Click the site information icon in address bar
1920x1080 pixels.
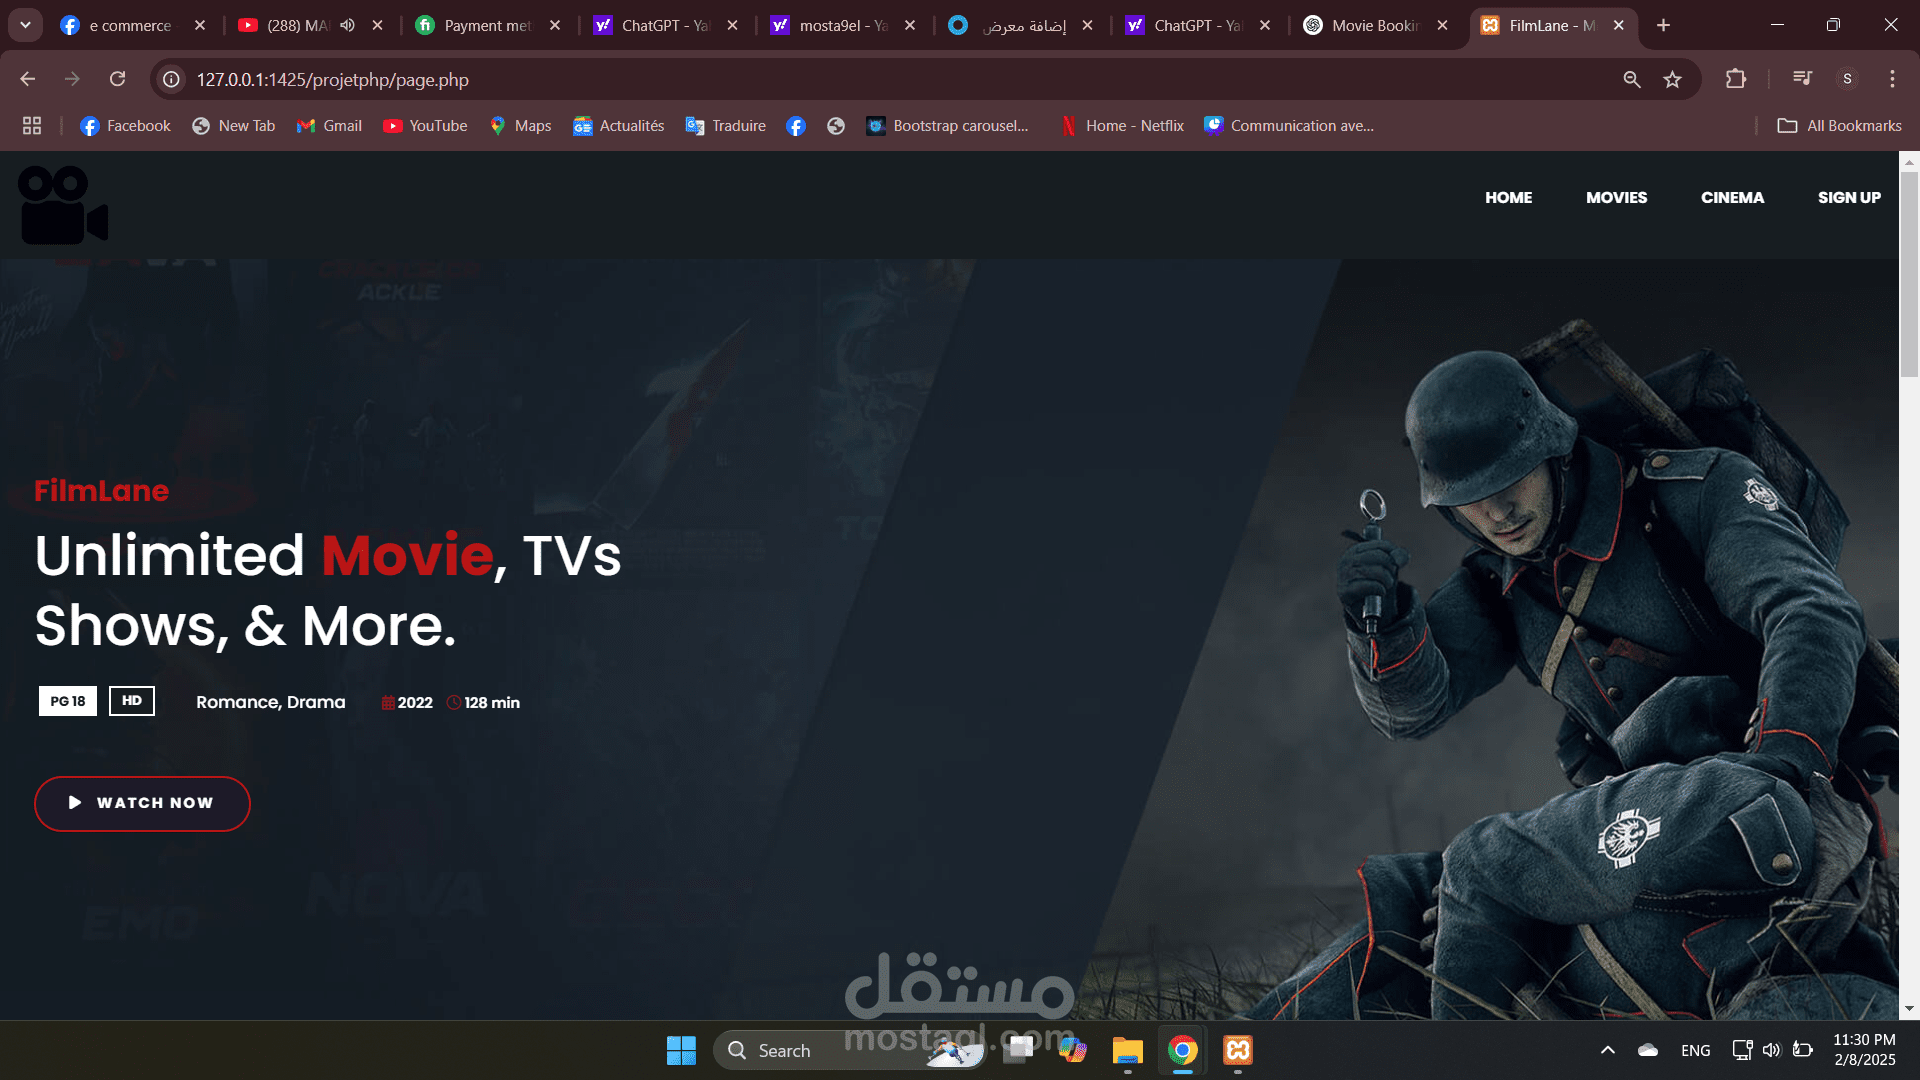coord(172,79)
